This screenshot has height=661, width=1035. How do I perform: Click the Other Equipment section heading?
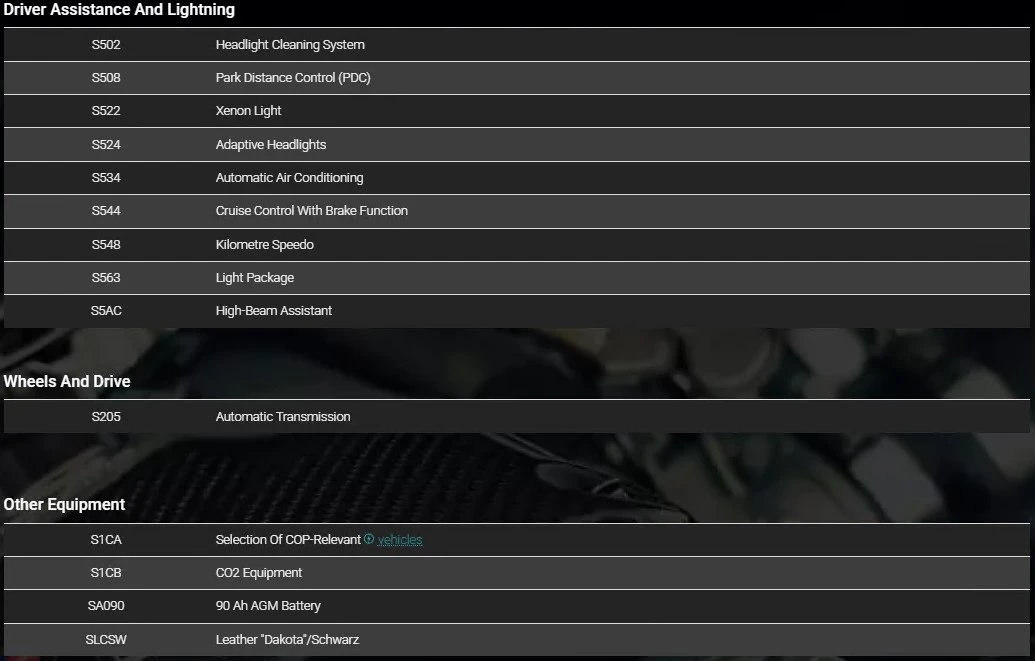tap(64, 504)
